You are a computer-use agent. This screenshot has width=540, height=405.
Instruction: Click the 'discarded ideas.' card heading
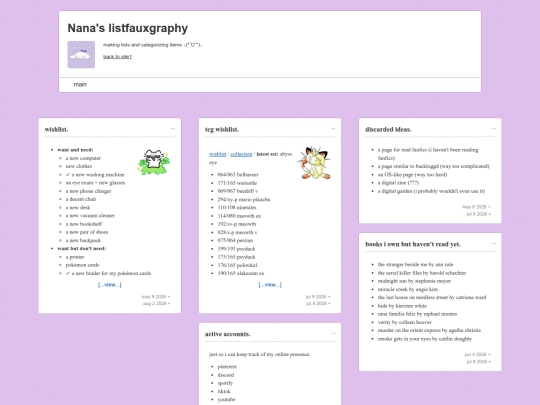[388, 129]
